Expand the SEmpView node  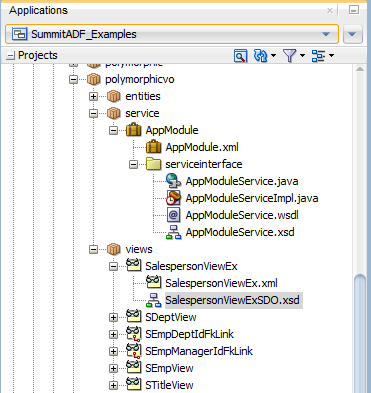point(113,368)
